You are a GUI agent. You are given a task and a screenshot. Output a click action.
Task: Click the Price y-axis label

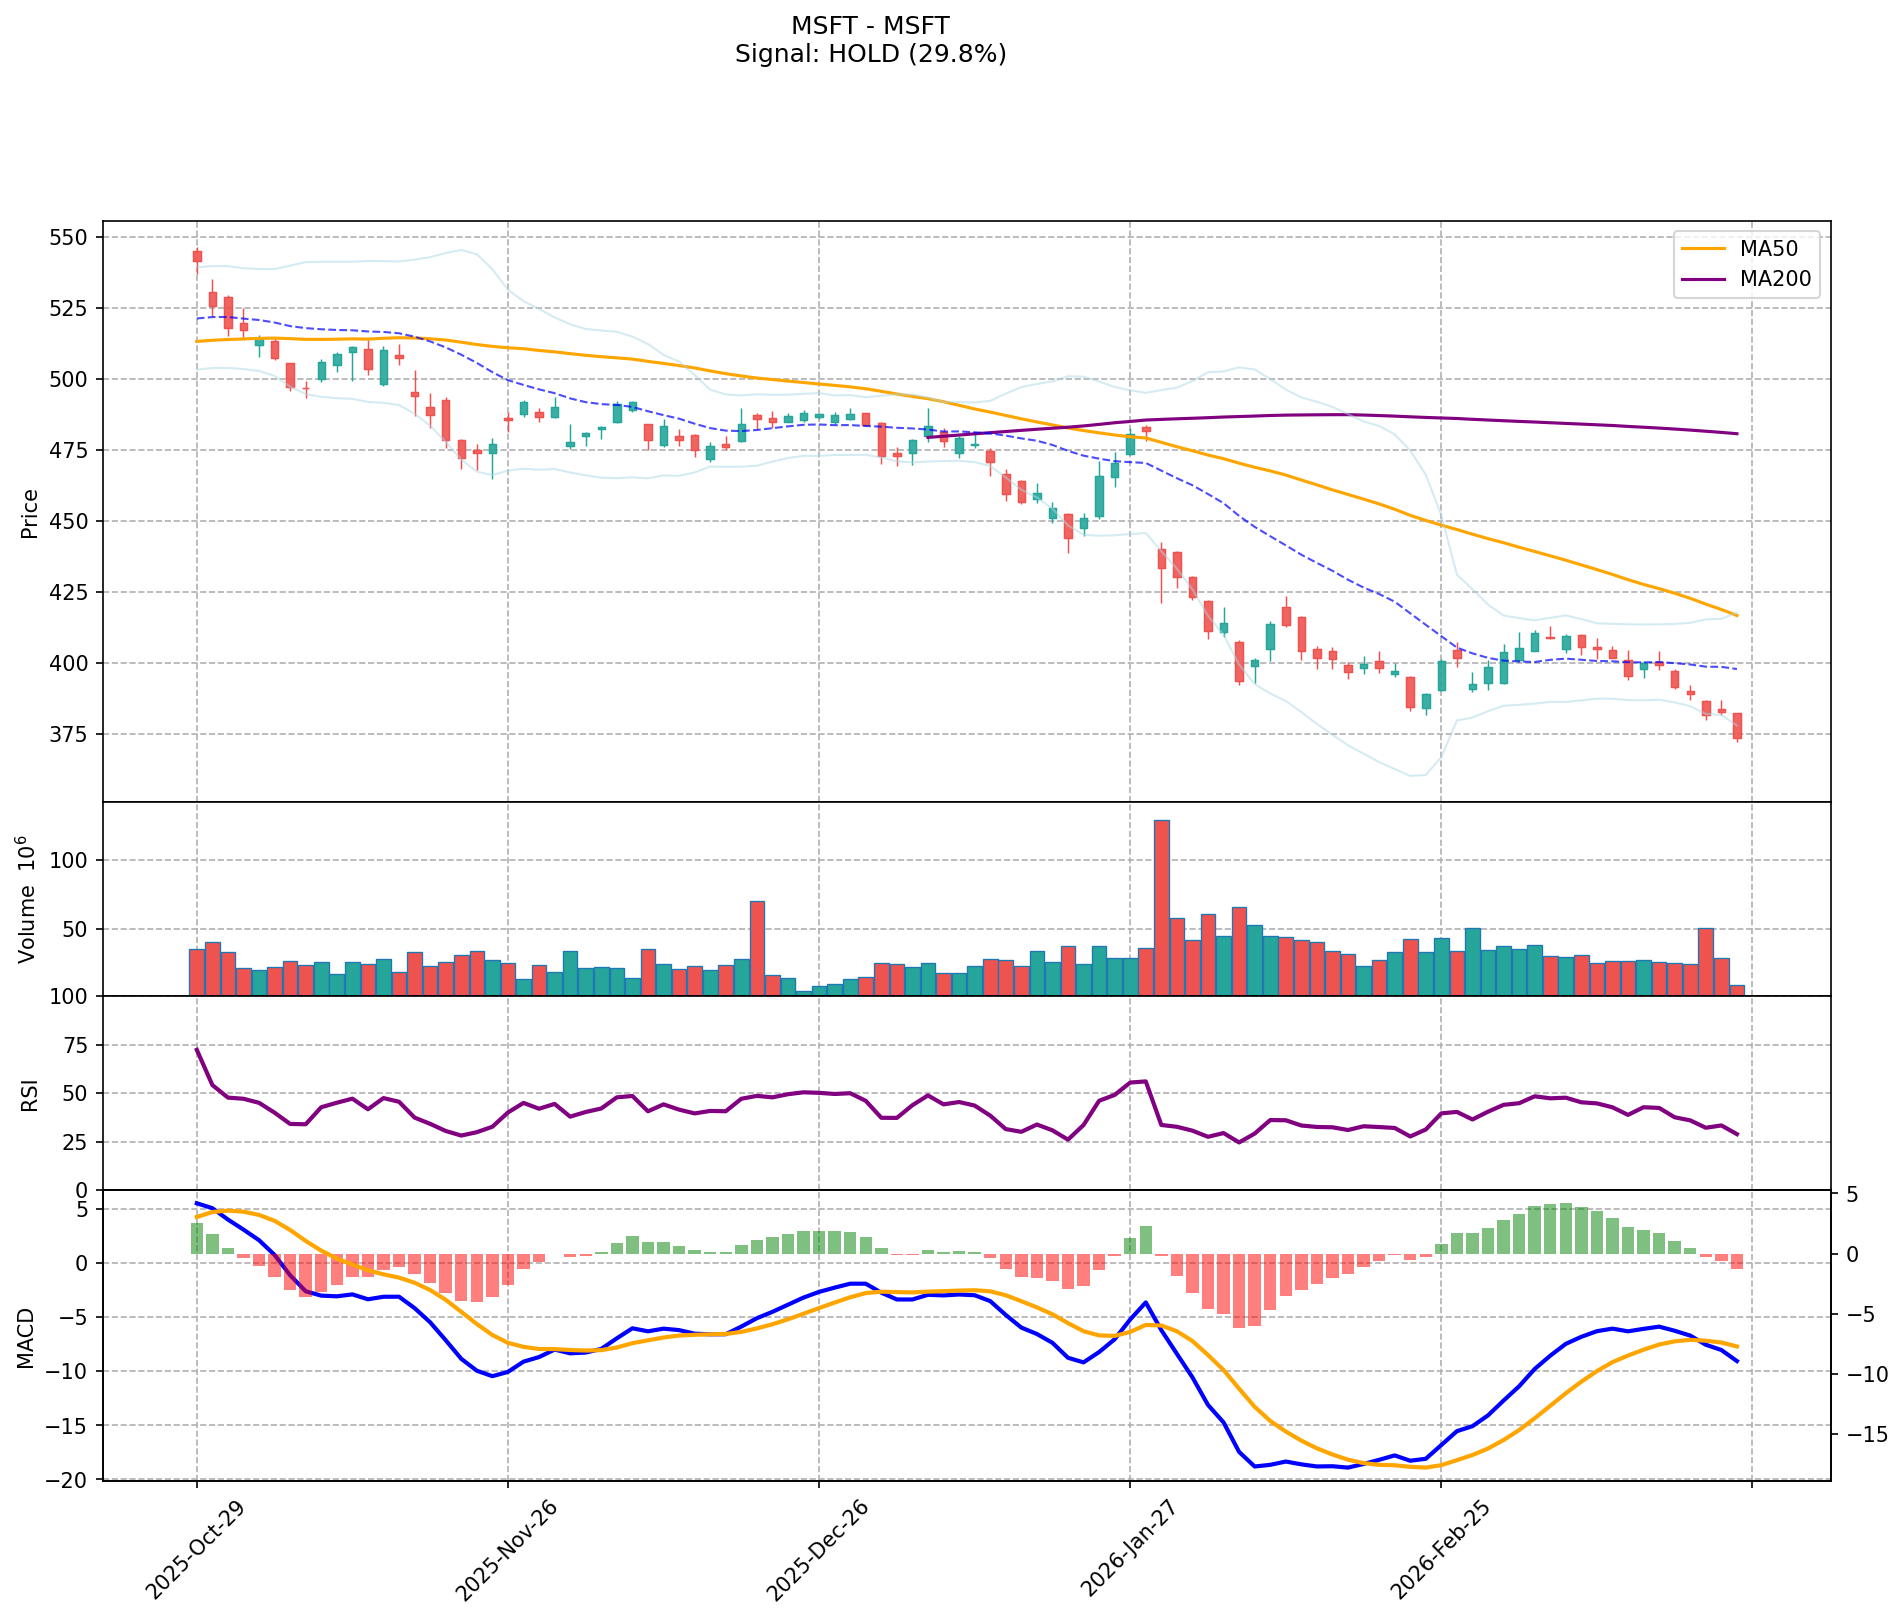coord(30,513)
